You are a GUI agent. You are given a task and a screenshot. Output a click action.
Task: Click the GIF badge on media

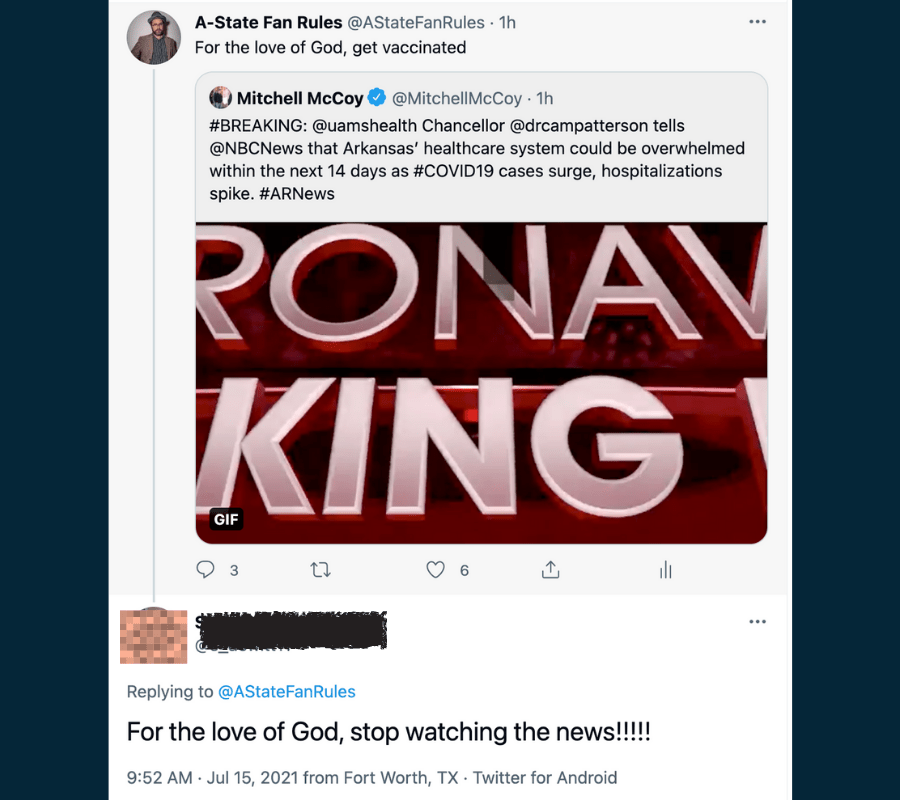[x=227, y=519]
